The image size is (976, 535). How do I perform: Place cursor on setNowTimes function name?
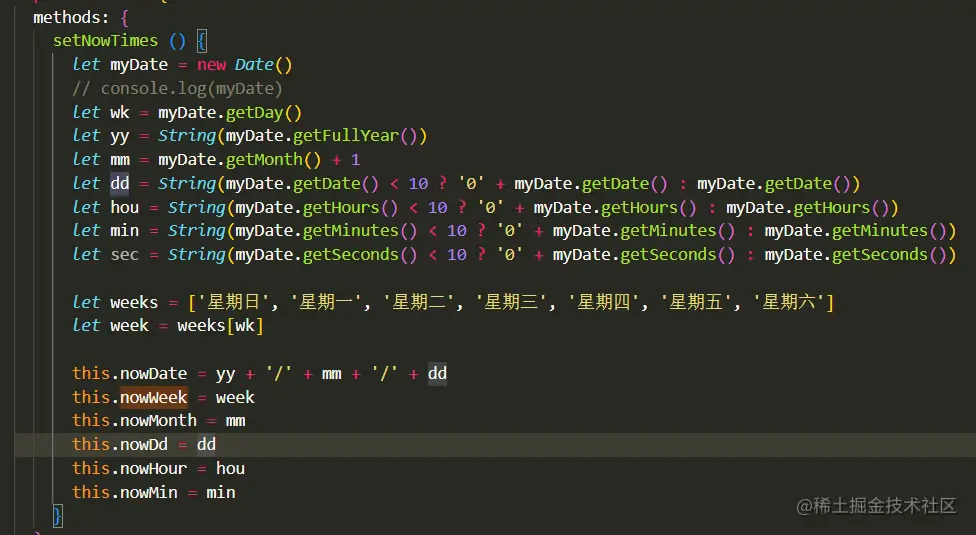tap(105, 41)
